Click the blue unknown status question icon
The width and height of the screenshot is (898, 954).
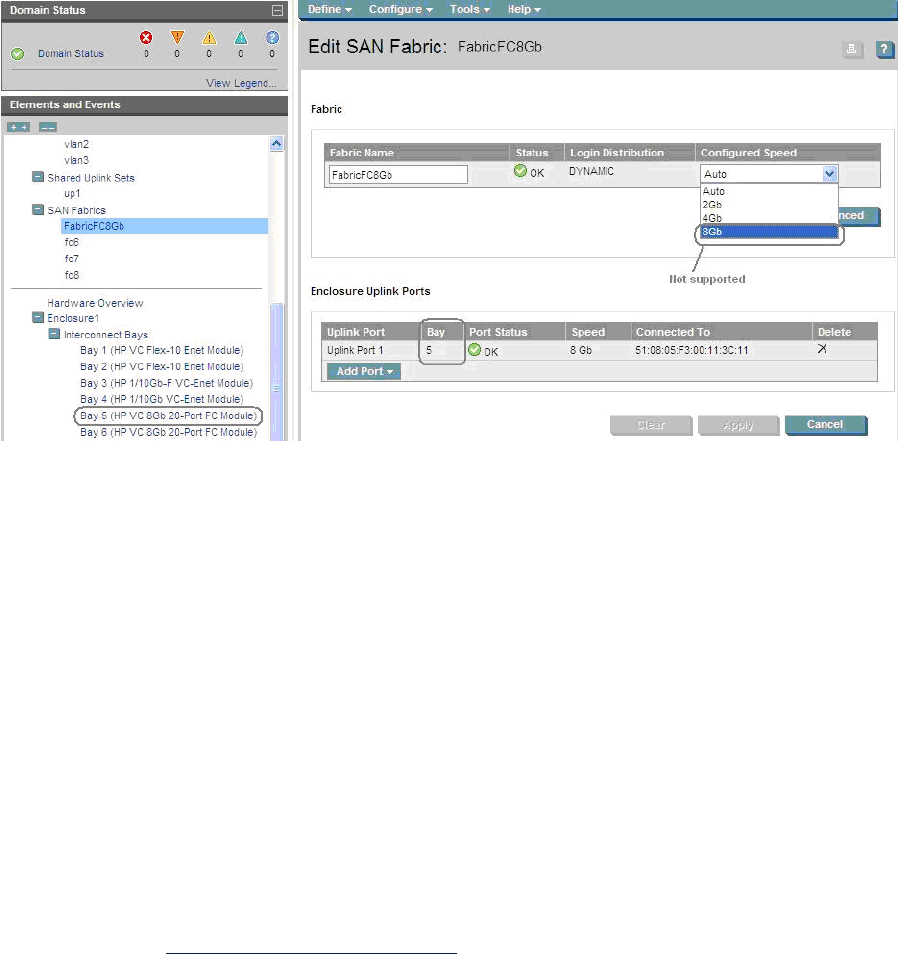click(x=272, y=37)
